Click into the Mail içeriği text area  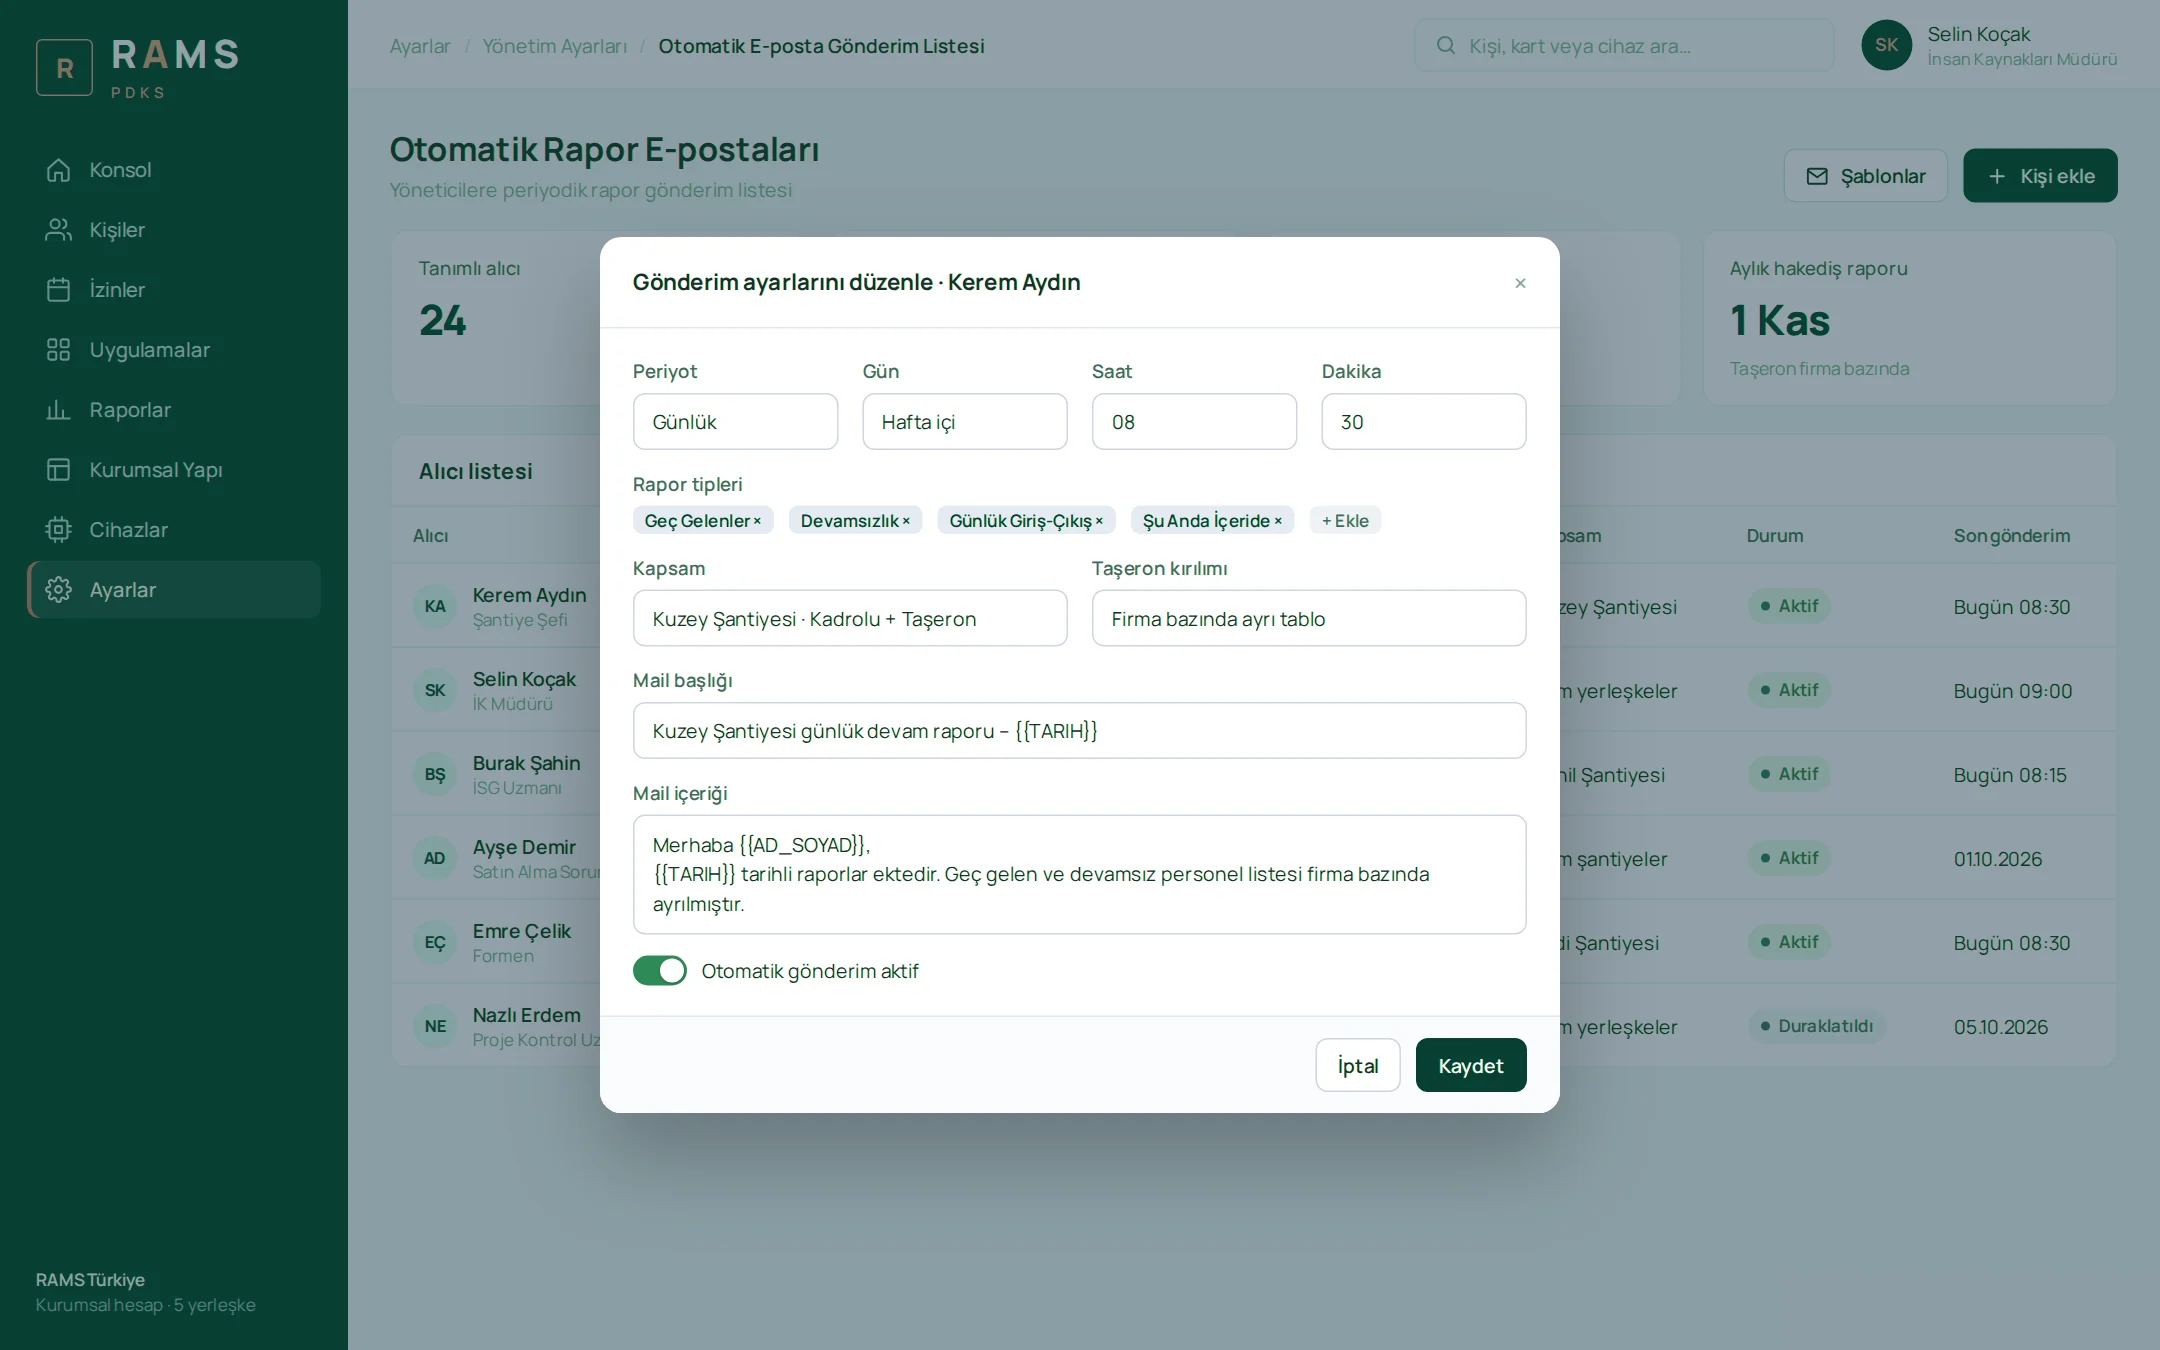click(1080, 875)
